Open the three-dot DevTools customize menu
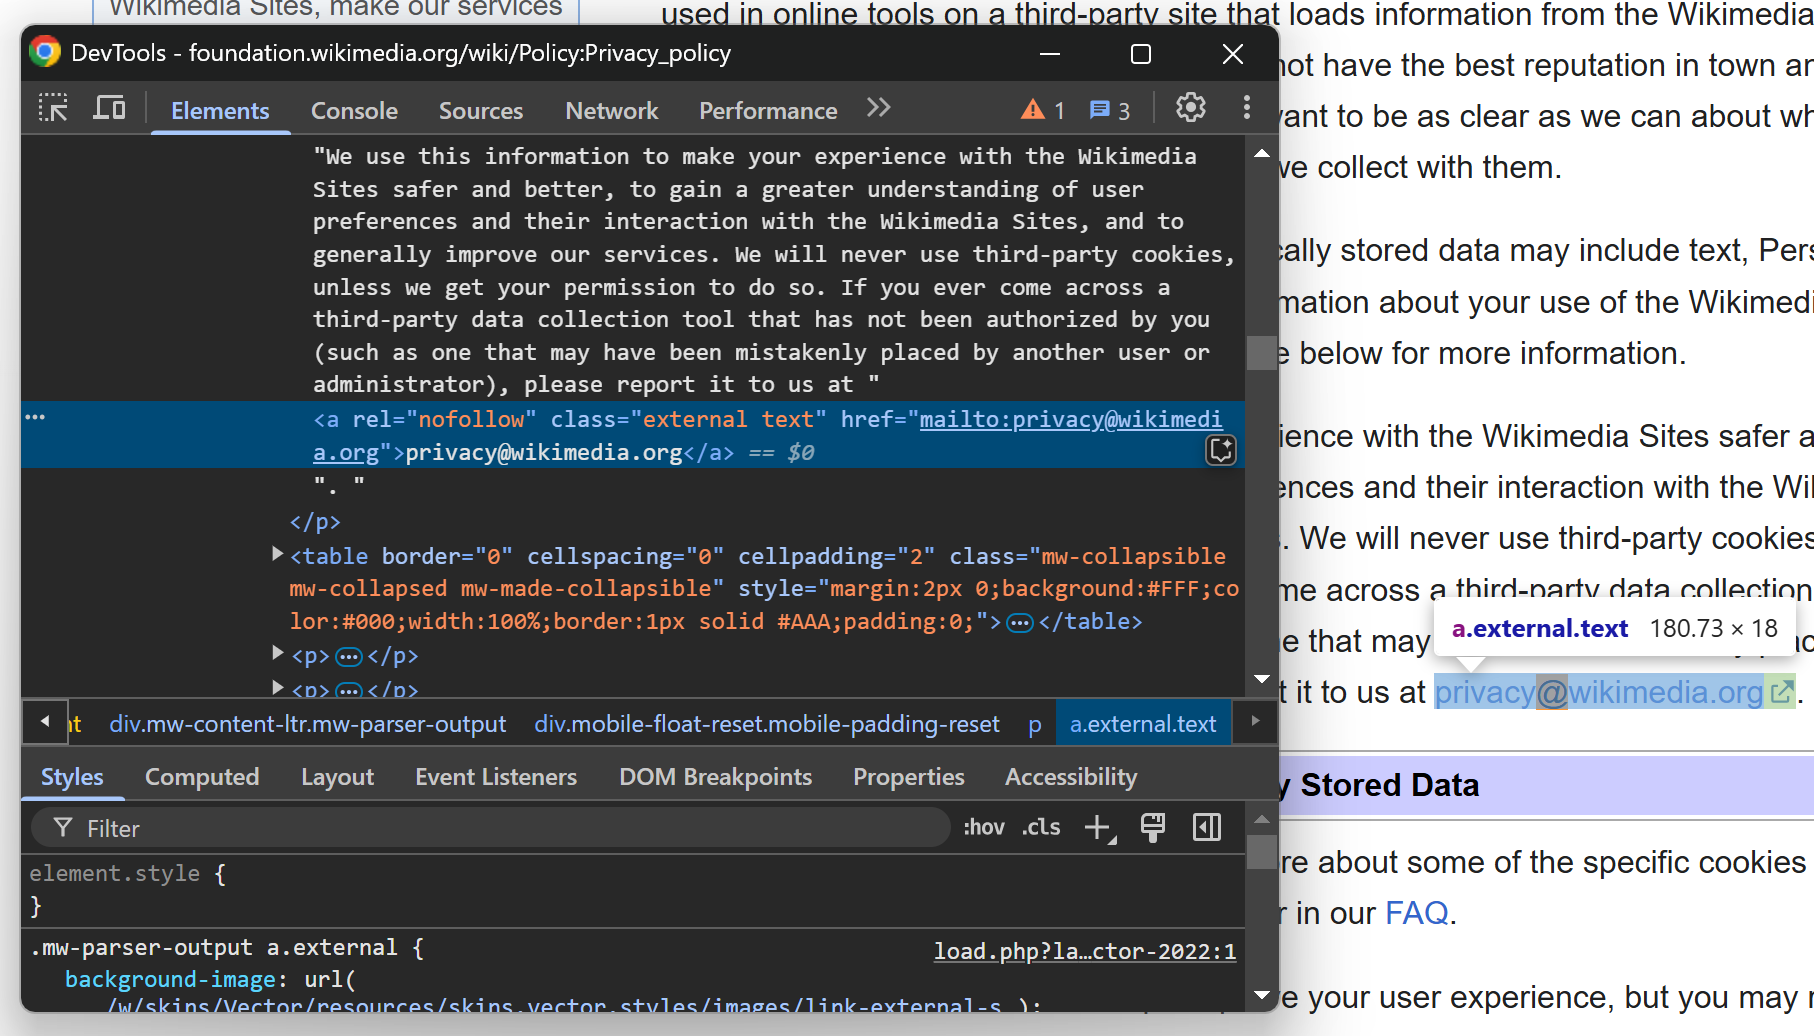 (x=1246, y=107)
